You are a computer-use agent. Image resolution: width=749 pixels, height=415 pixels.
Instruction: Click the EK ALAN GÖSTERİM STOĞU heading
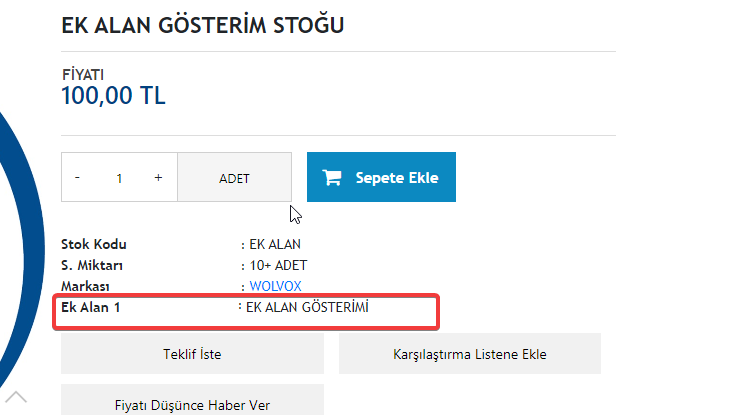point(203,25)
